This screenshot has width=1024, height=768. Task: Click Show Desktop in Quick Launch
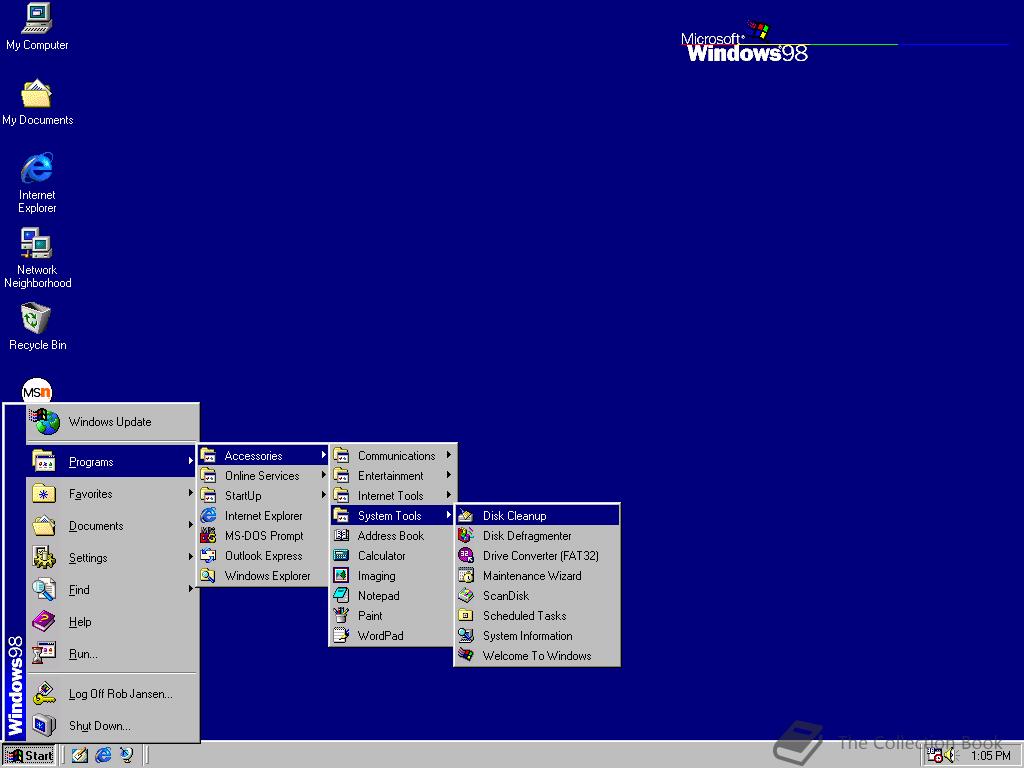pos(80,755)
